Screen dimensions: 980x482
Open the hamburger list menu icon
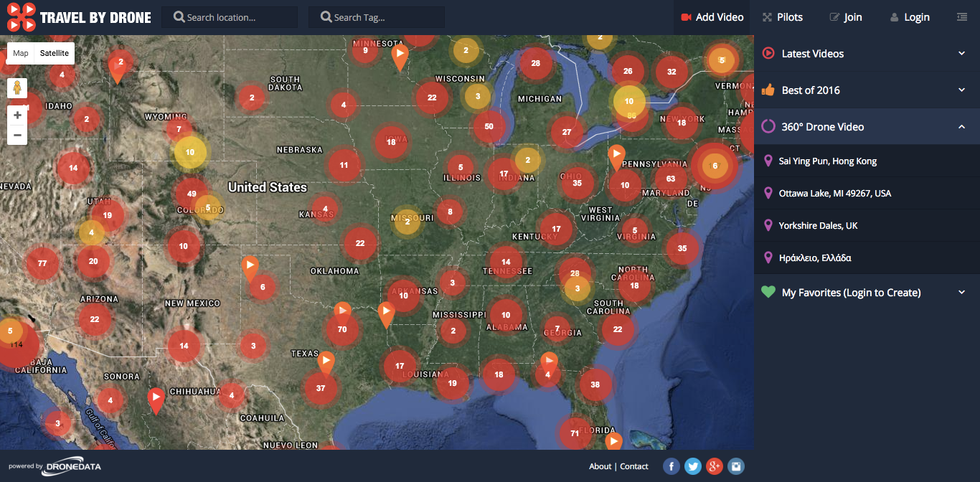tap(962, 17)
